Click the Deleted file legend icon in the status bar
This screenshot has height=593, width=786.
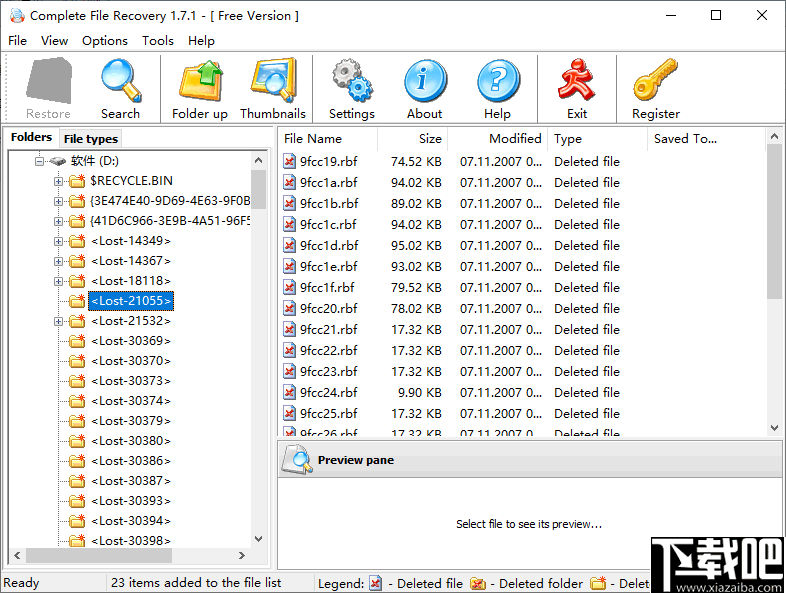point(375,583)
